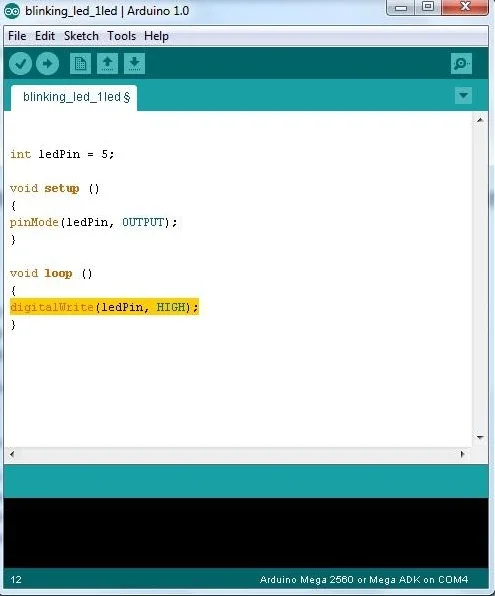Click 'Arduino Mega 2560 or Mega ADK on COM4' text
Image resolution: width=495 pixels, height=596 pixels.
coord(364,580)
